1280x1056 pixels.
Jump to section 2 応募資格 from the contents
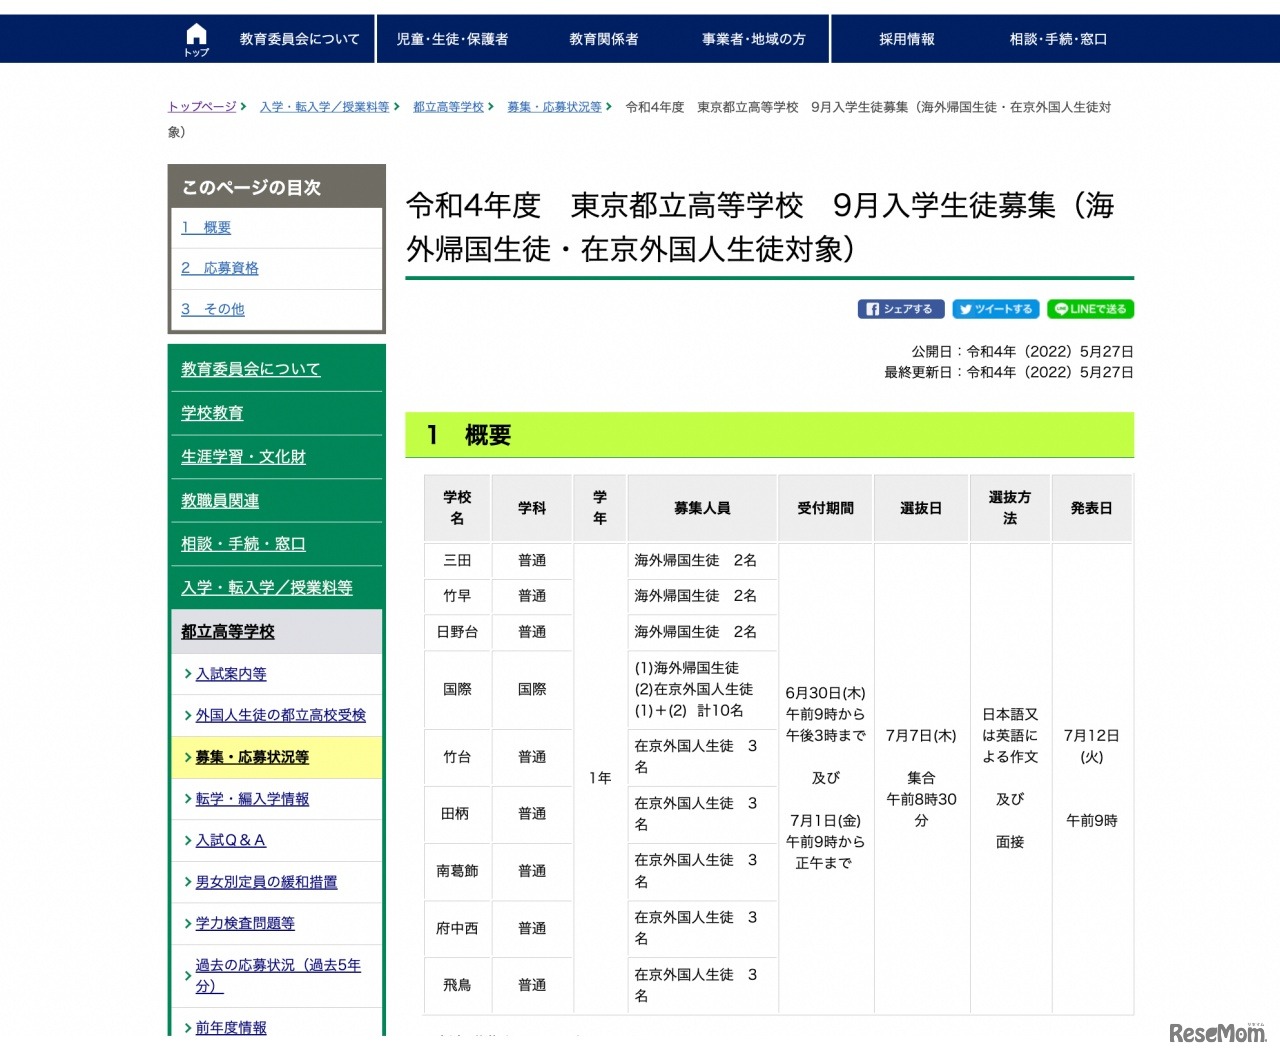click(x=219, y=267)
